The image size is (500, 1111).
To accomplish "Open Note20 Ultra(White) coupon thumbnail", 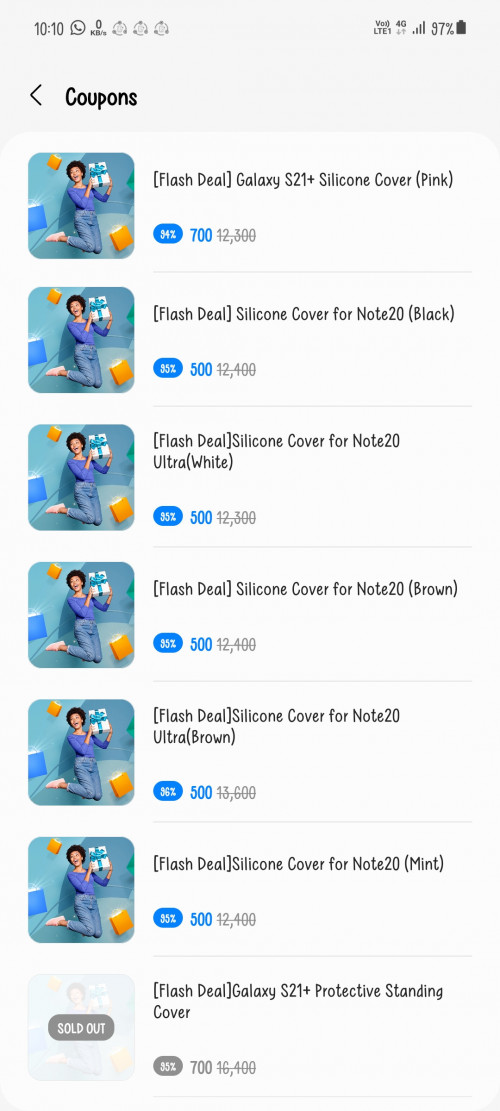I will tap(81, 477).
